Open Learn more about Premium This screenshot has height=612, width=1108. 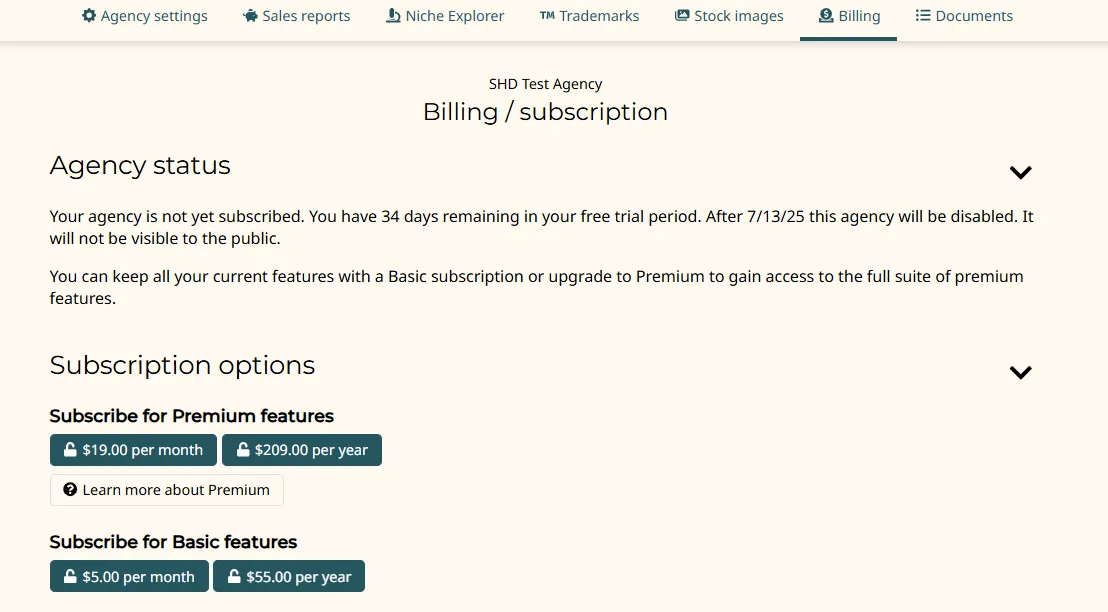[167, 490]
